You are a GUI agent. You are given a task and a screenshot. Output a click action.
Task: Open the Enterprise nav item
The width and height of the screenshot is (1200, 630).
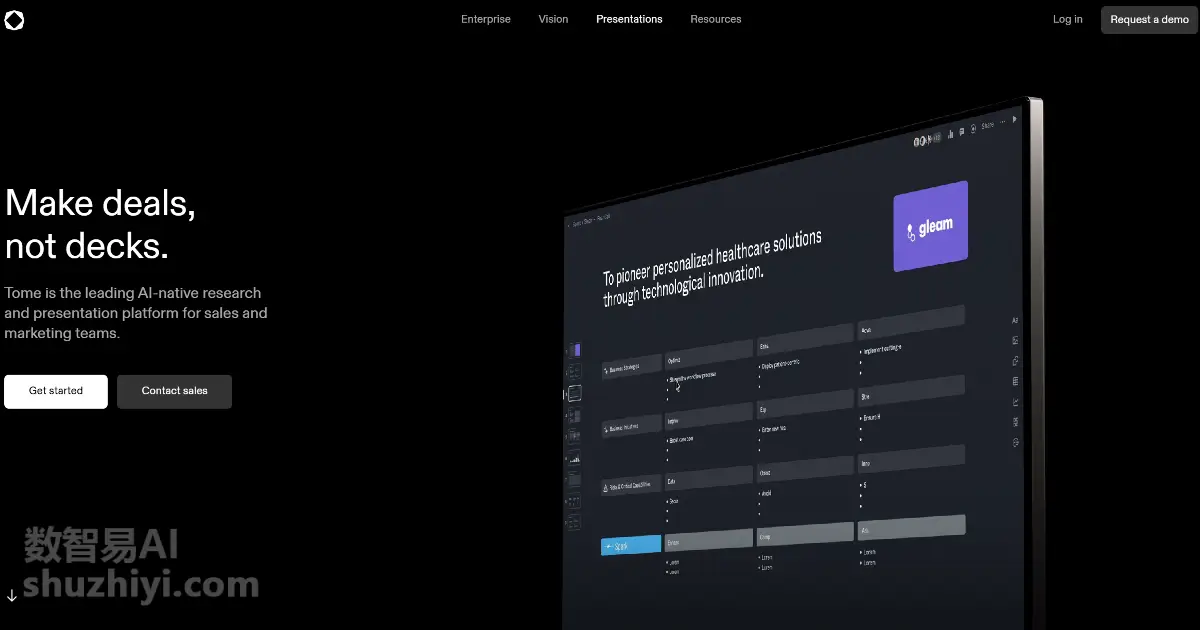coord(486,19)
